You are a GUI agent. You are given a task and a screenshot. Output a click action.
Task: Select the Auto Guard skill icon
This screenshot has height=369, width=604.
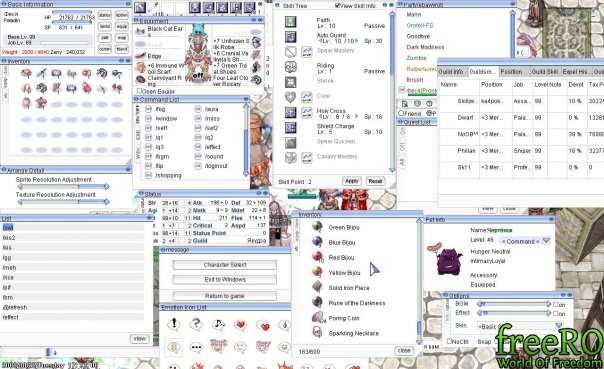click(x=290, y=37)
